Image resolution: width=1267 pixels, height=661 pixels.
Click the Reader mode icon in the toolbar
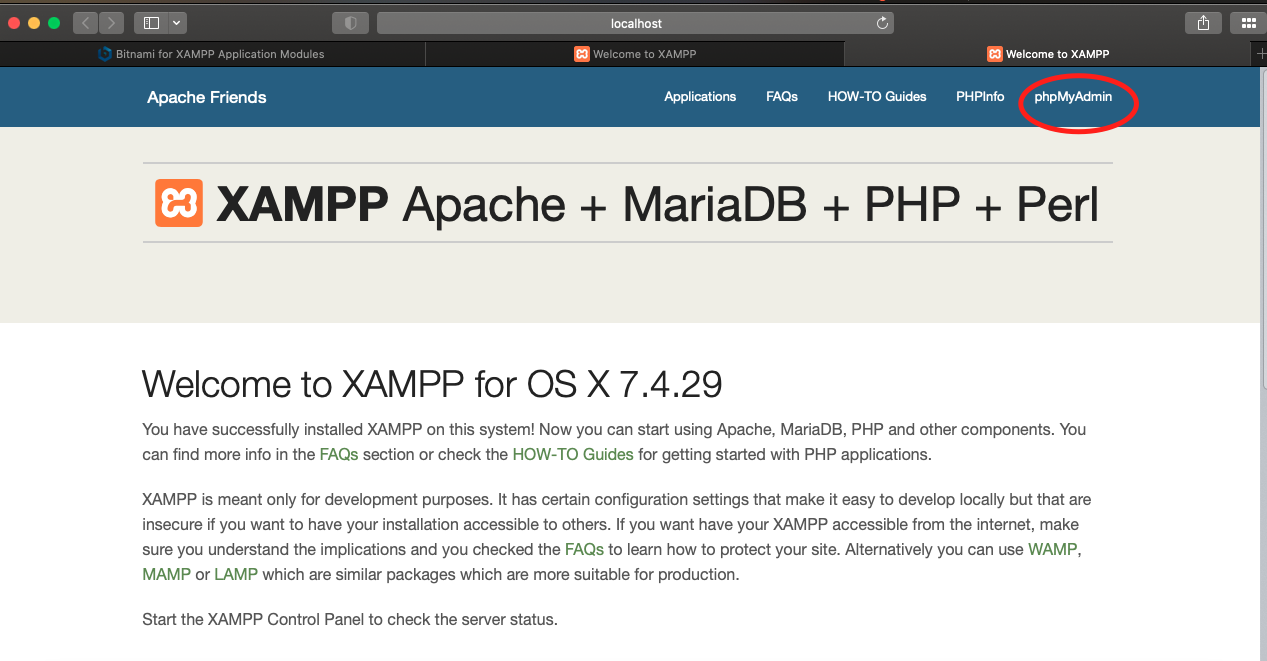pos(349,21)
